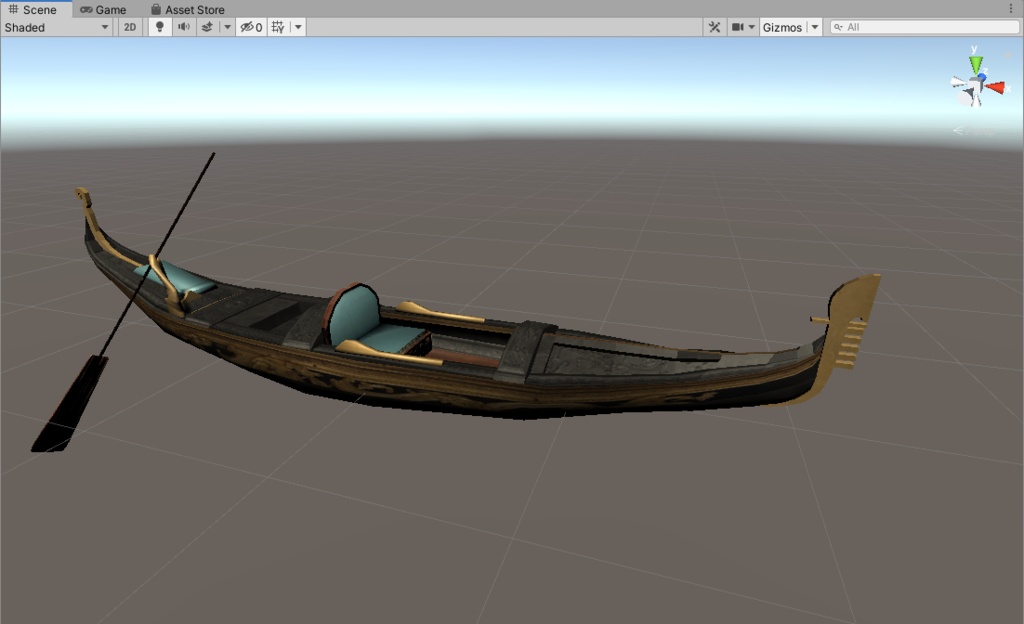Image resolution: width=1024 pixels, height=624 pixels.
Task: Open search filter magnifier dropdown
Action: (x=839, y=27)
